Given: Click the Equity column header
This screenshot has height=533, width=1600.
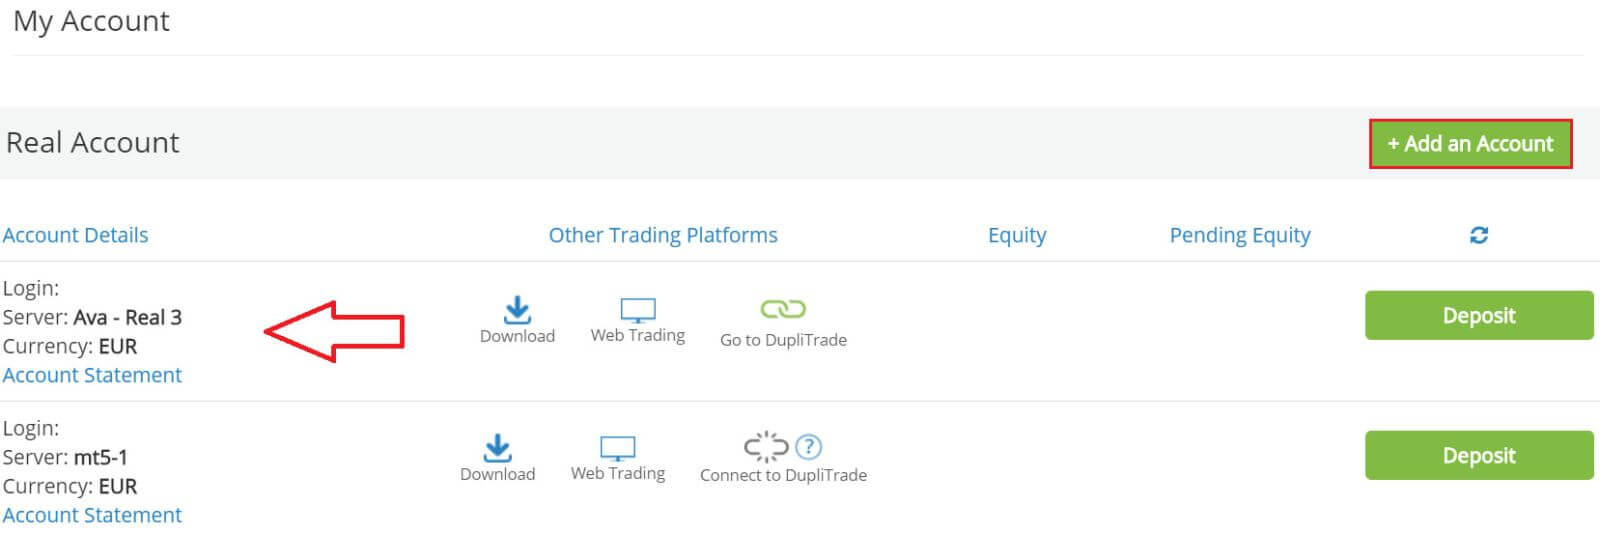Looking at the screenshot, I should coord(1017,235).
